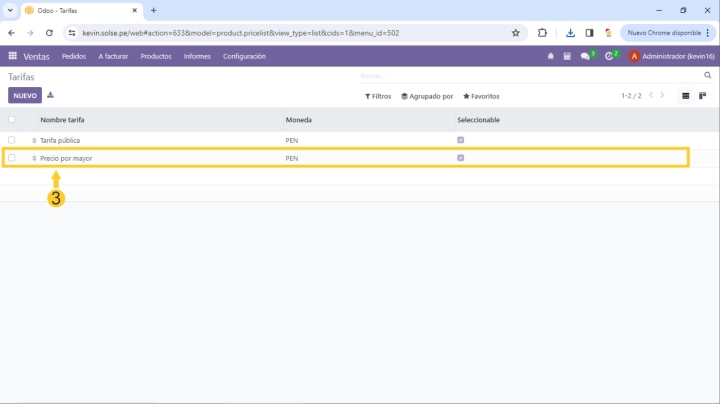This screenshot has width=720, height=404.
Task: Check the Precio por mayor row checkbox
Action: tap(12, 158)
